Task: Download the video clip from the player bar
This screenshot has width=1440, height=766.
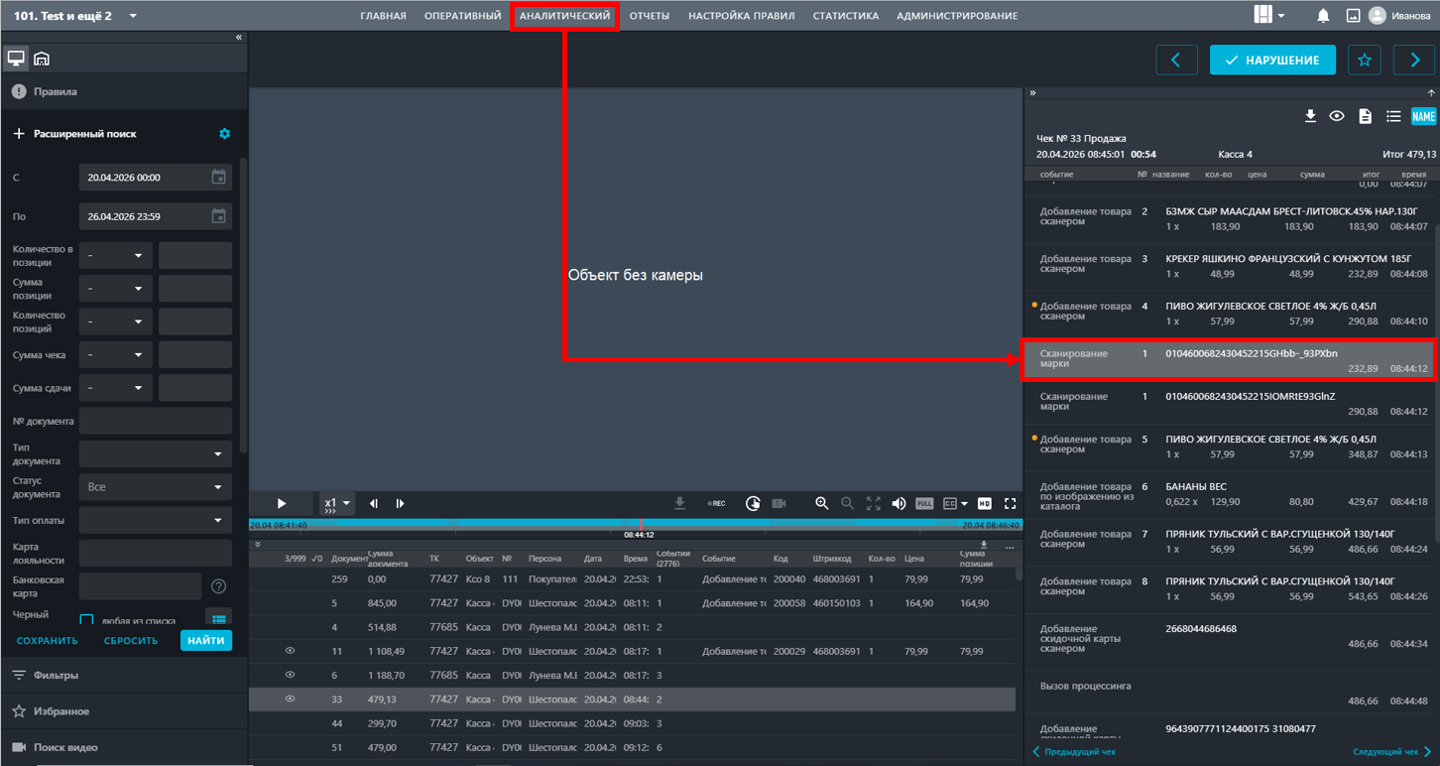Action: [x=680, y=503]
